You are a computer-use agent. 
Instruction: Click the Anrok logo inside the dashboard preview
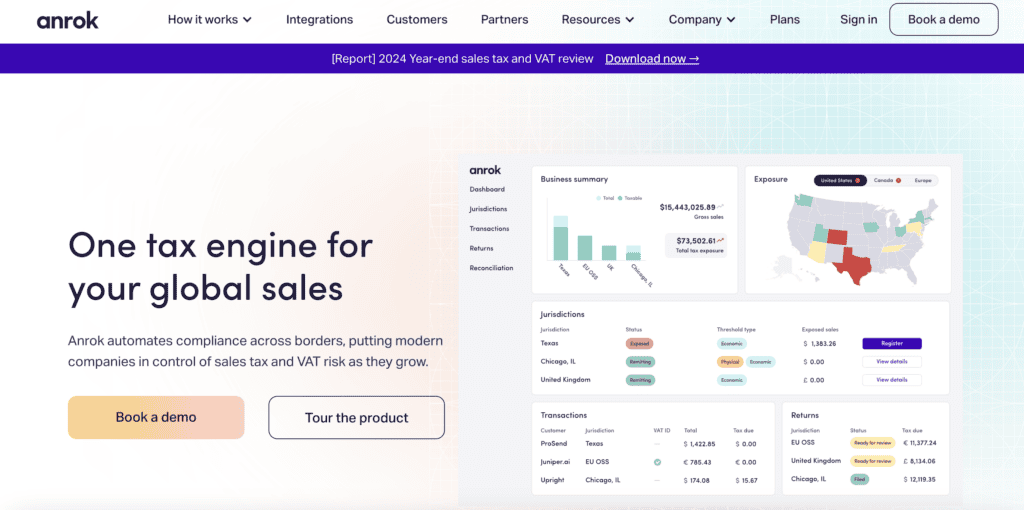(x=485, y=170)
